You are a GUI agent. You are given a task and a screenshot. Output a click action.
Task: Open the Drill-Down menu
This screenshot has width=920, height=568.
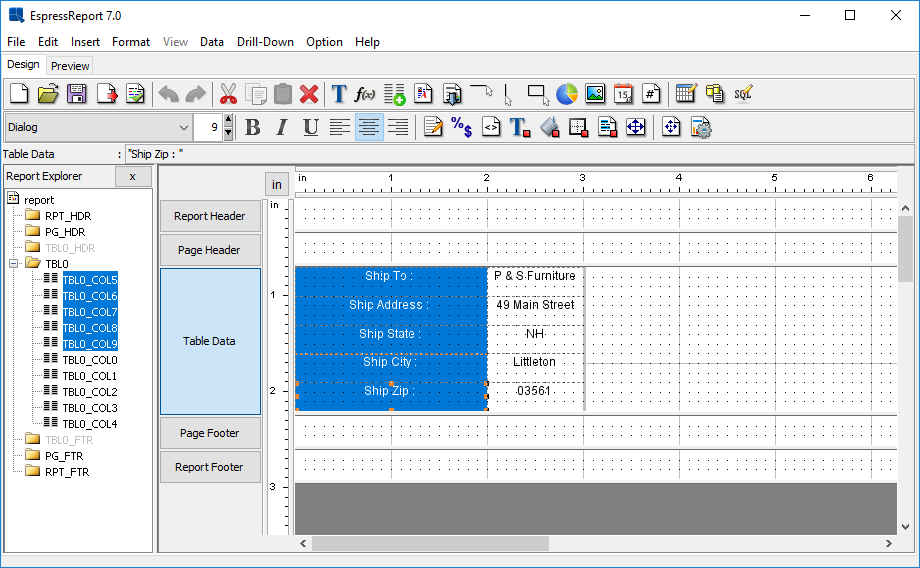tap(265, 42)
